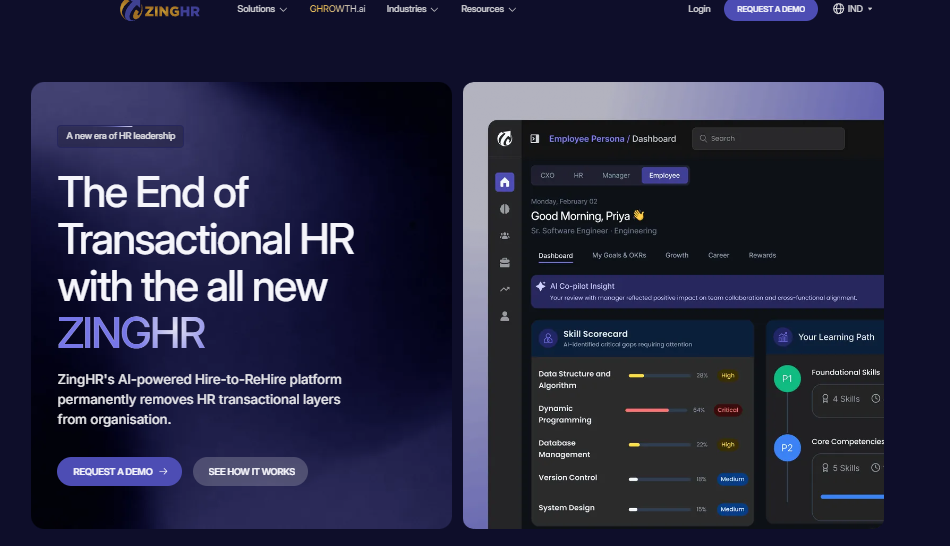Click the magnifier icon in the Search box
The height and width of the screenshot is (546, 950).
point(703,139)
